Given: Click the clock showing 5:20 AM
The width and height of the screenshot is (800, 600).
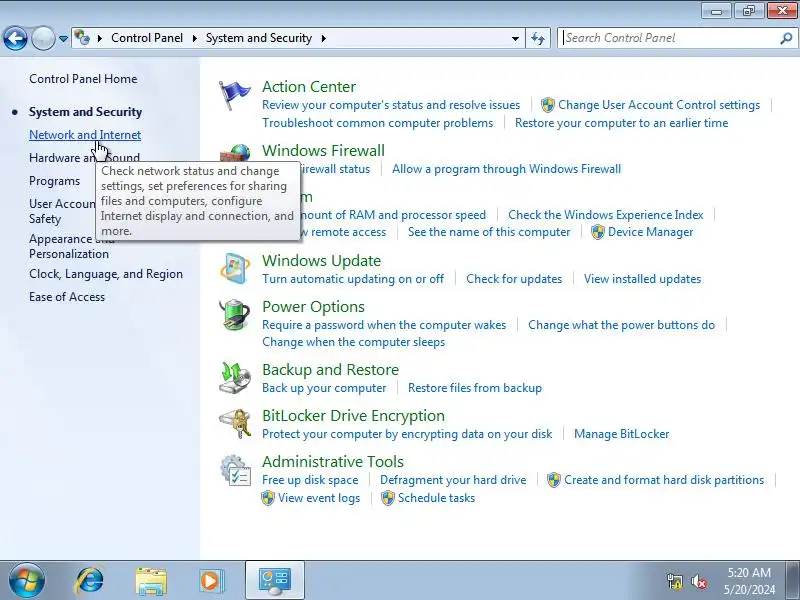Looking at the screenshot, I should [x=749, y=573].
